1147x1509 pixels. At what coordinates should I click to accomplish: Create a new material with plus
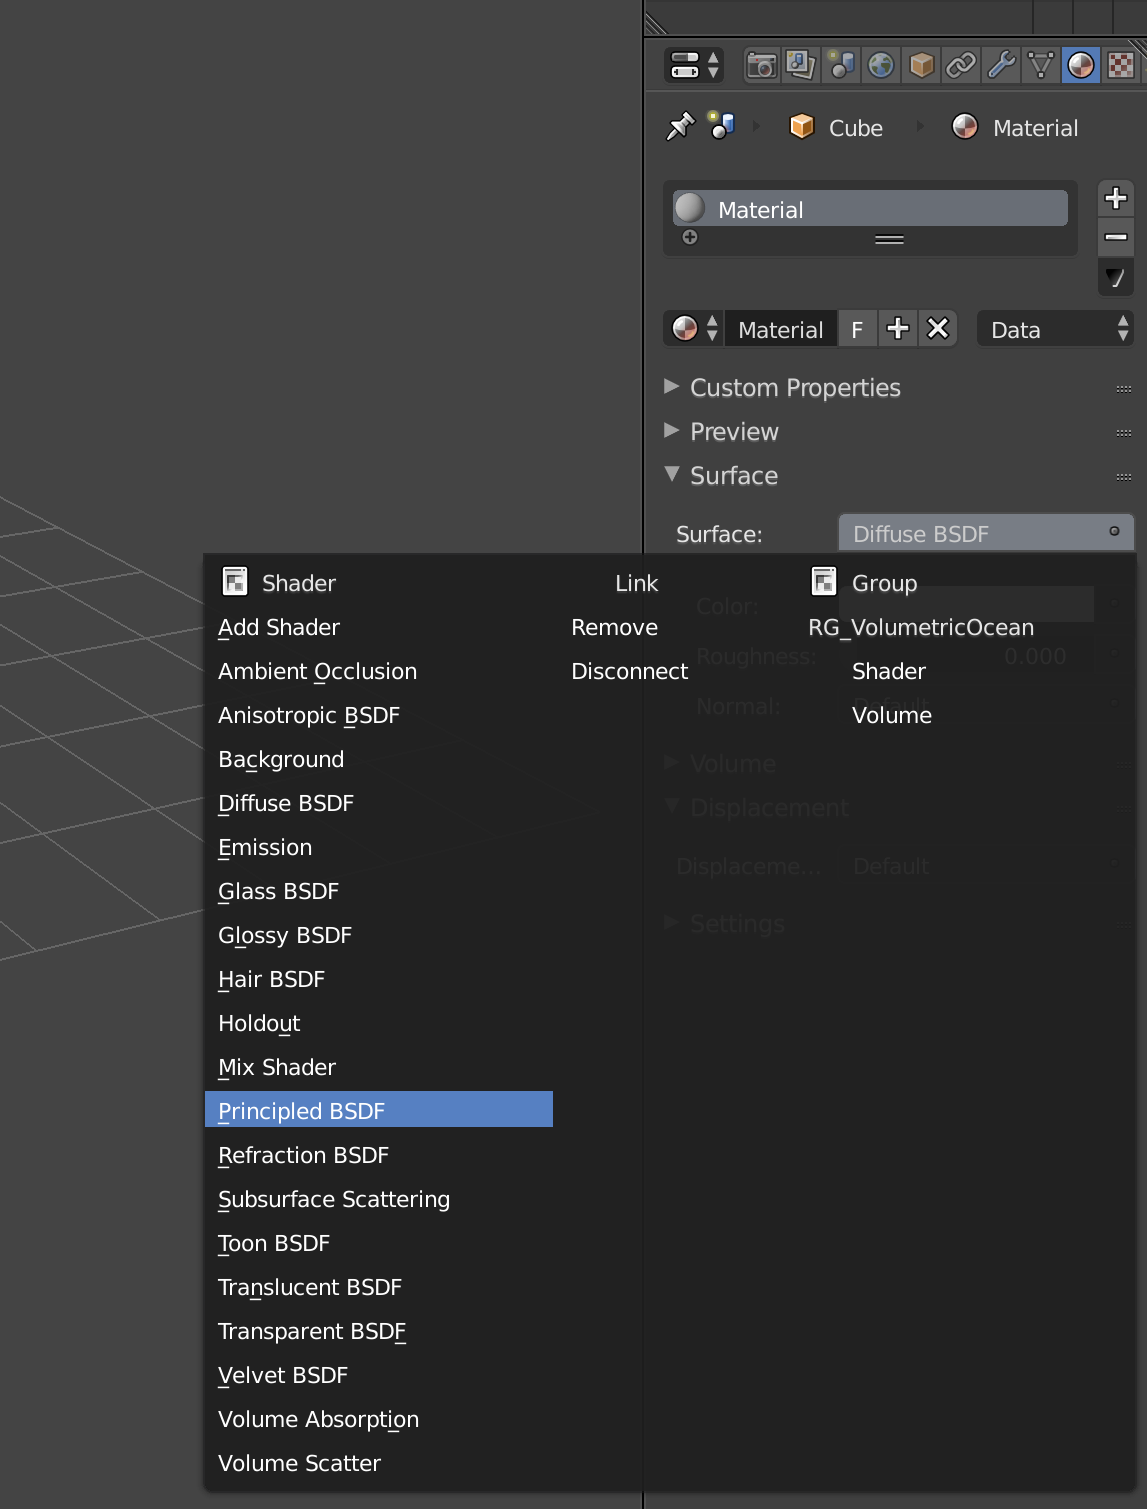898,329
